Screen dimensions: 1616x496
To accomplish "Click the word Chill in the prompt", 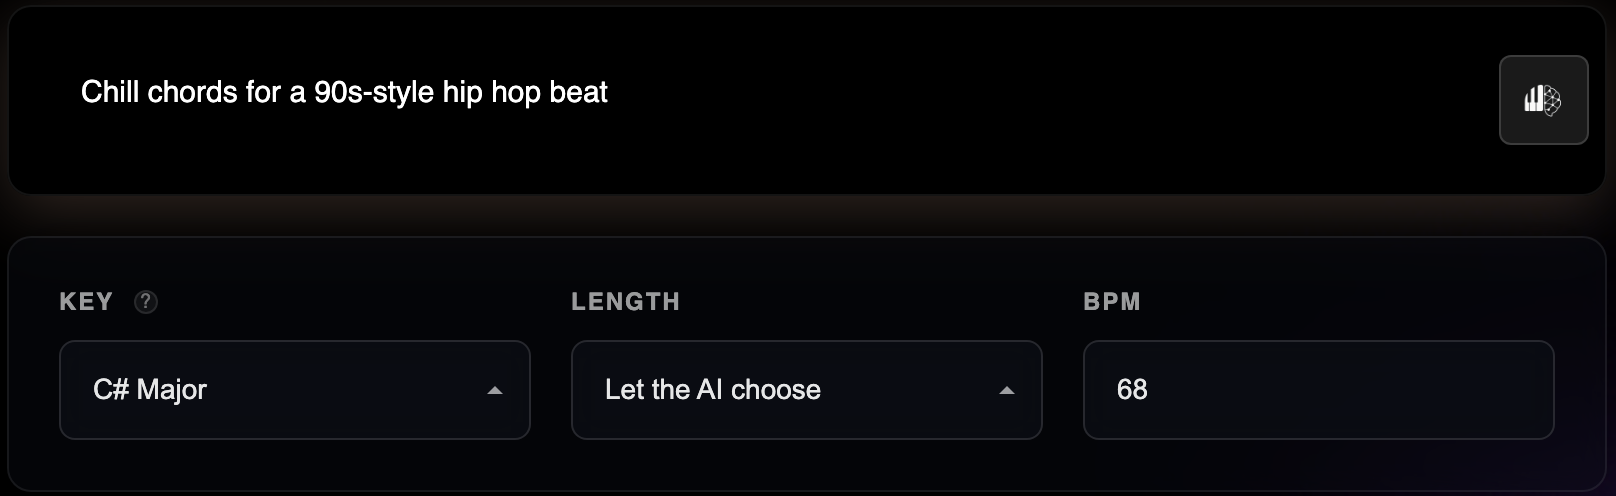I will (x=109, y=93).
